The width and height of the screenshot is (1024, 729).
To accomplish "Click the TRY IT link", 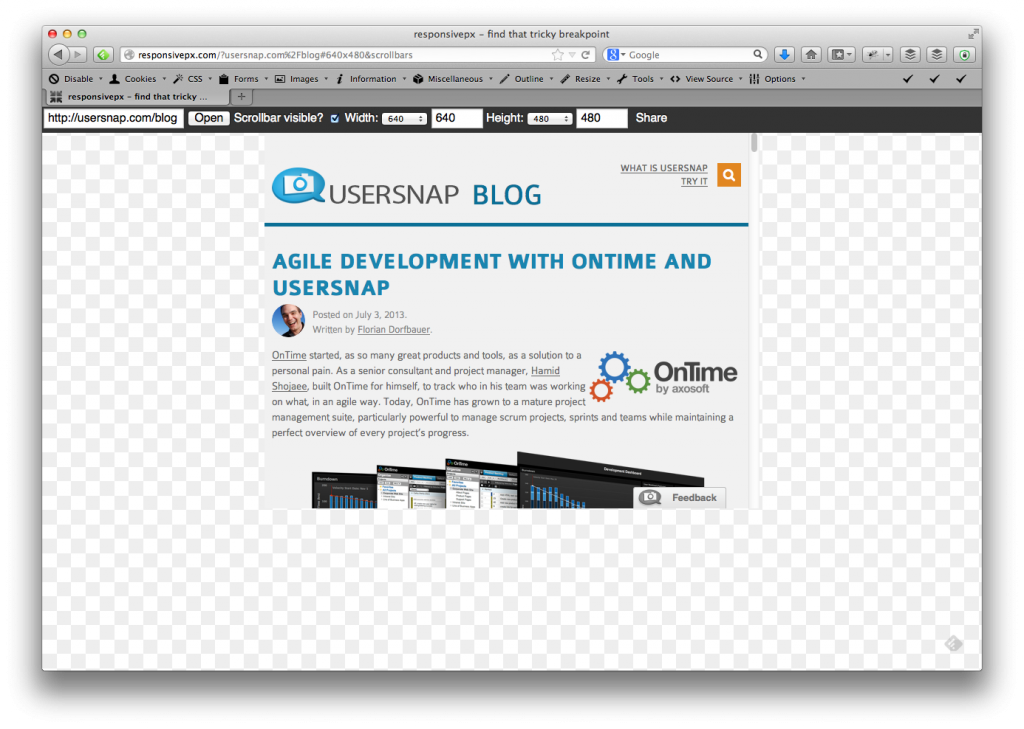I will (694, 182).
